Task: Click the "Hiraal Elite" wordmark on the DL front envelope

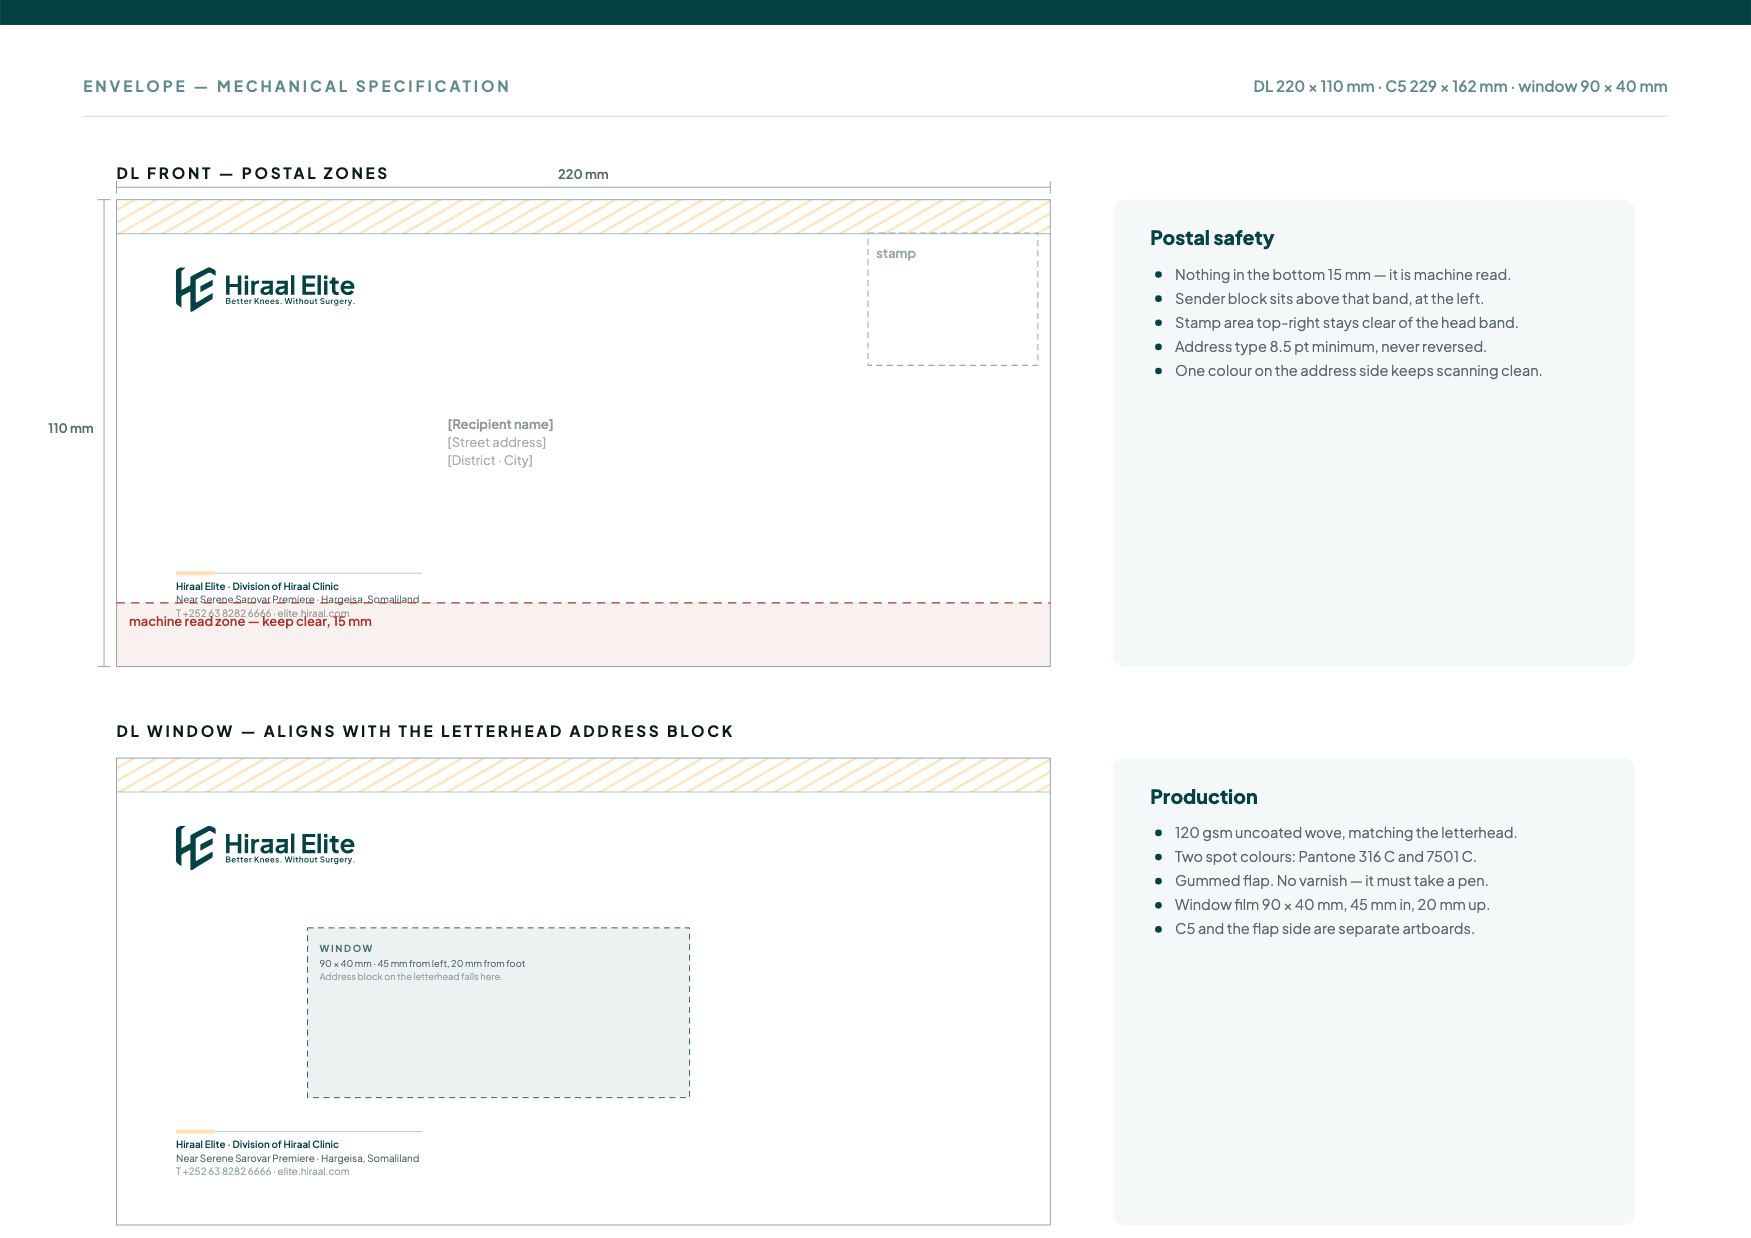Action: pyautogui.click(x=290, y=285)
